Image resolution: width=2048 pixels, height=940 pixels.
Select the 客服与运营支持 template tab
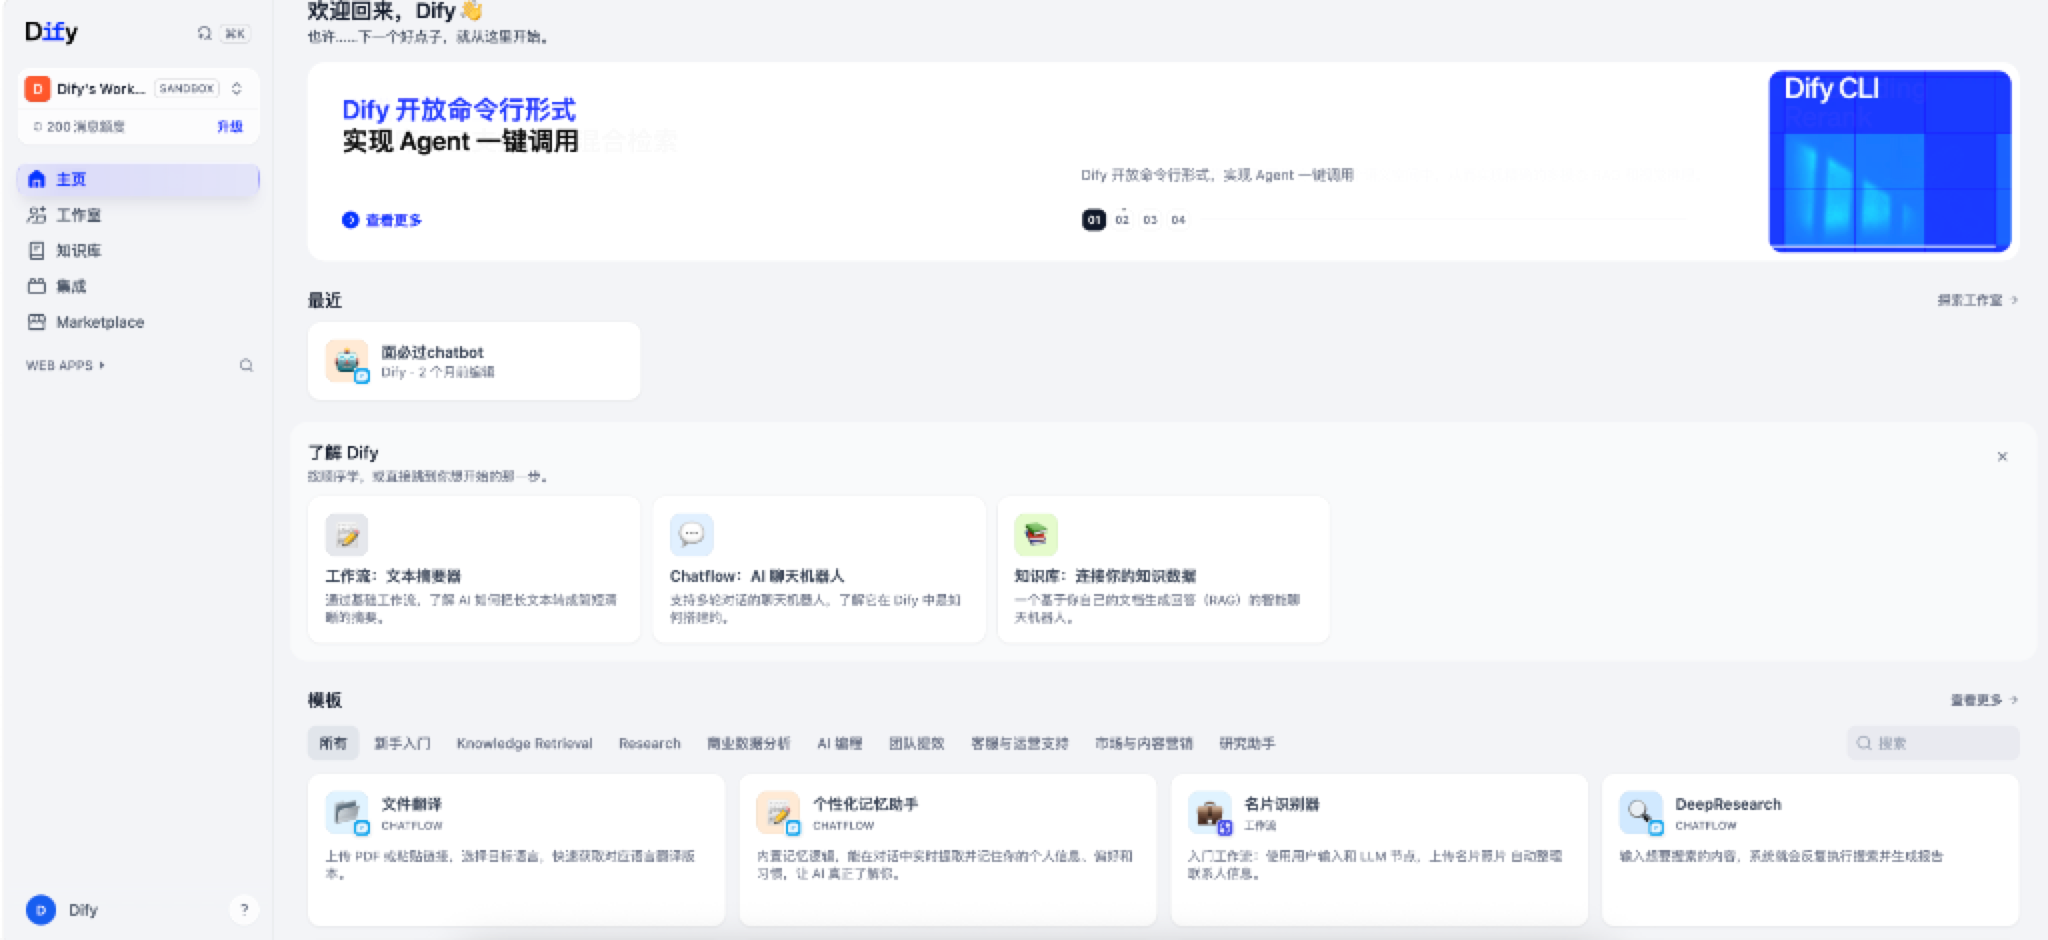(x=1019, y=743)
